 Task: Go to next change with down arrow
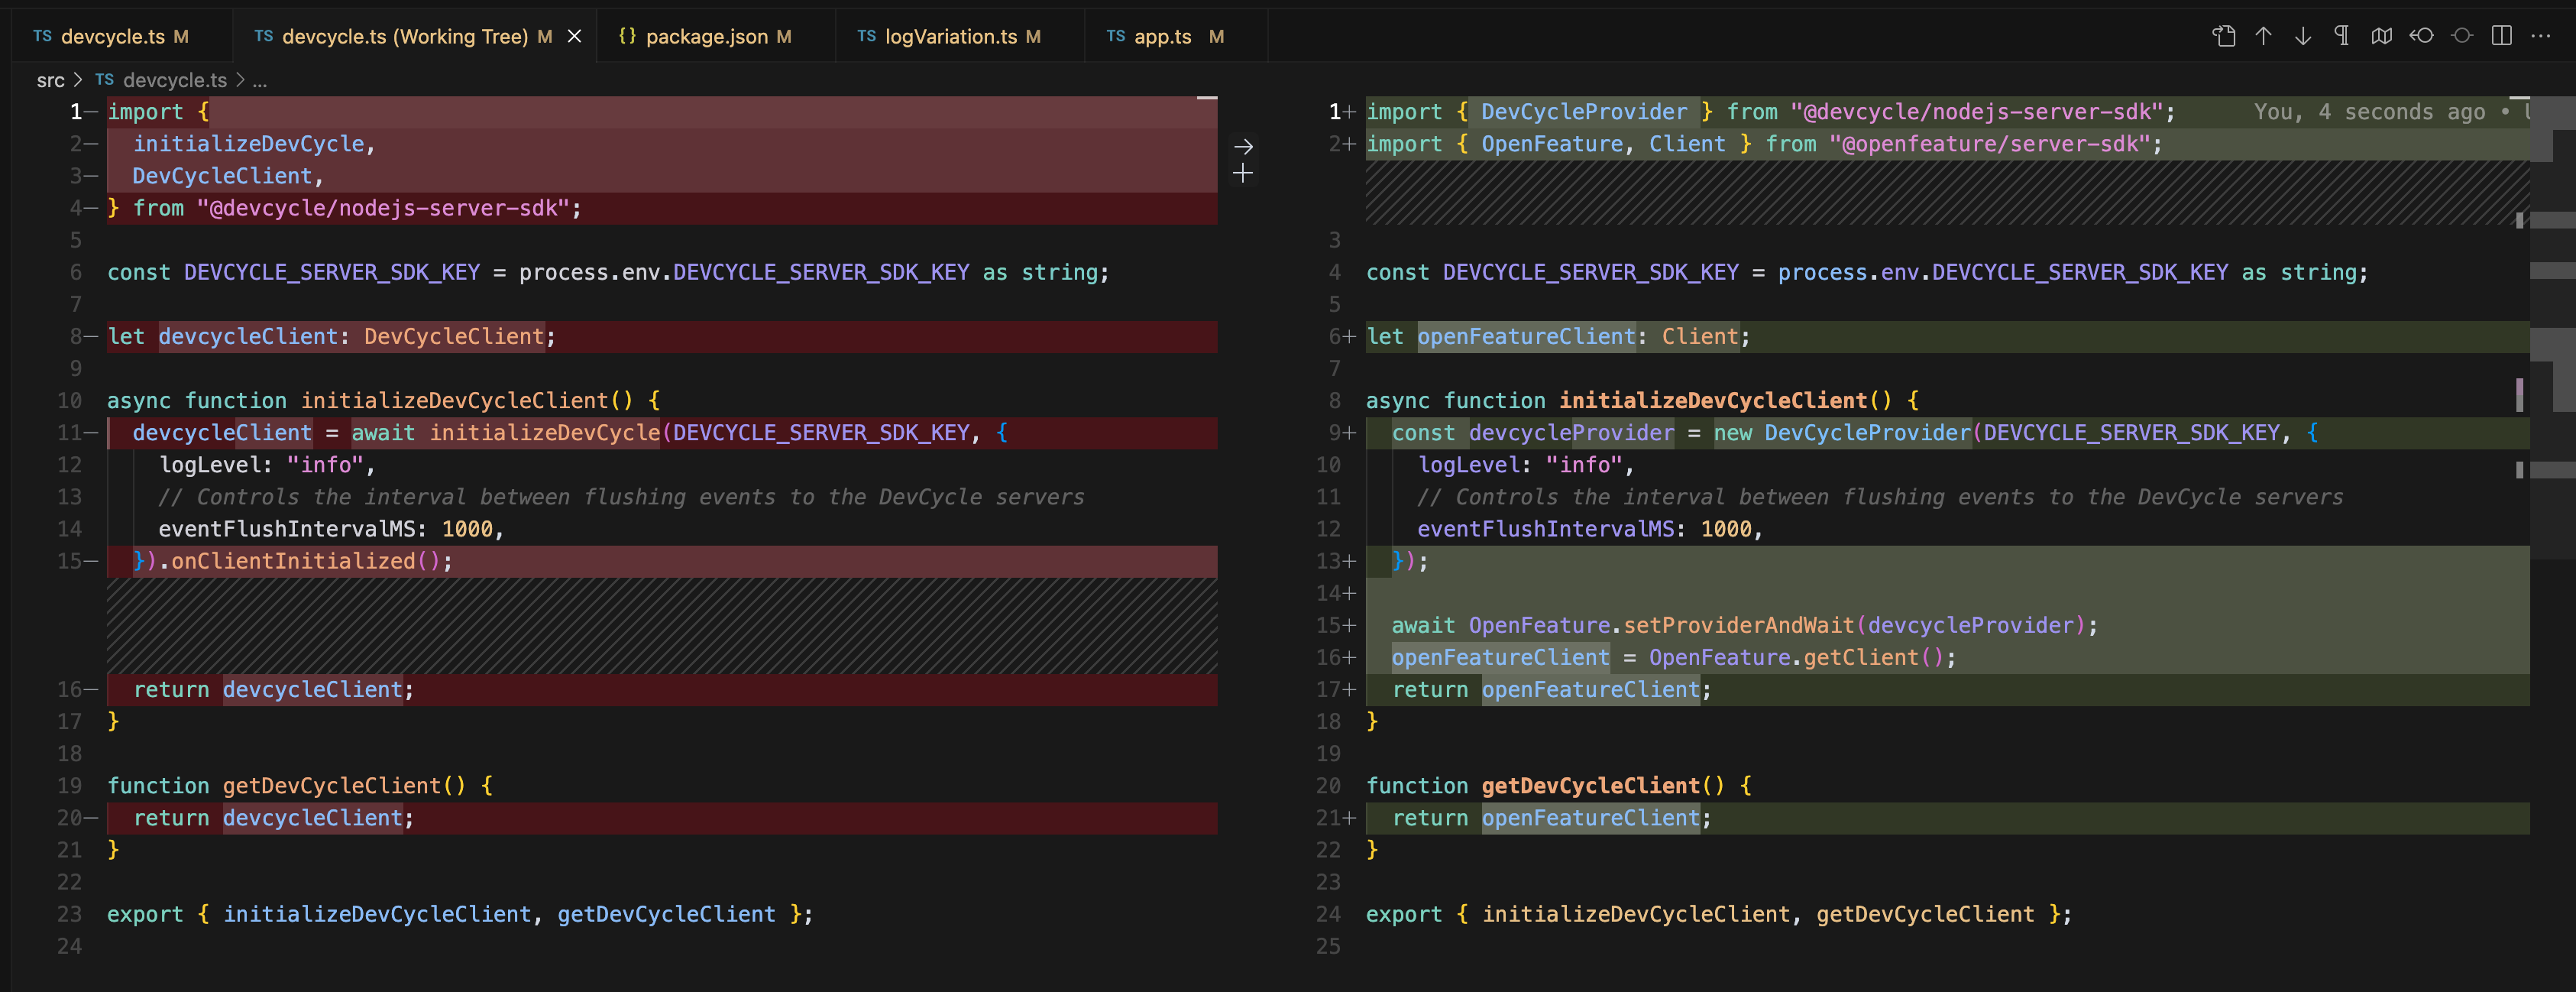[x=2302, y=36]
